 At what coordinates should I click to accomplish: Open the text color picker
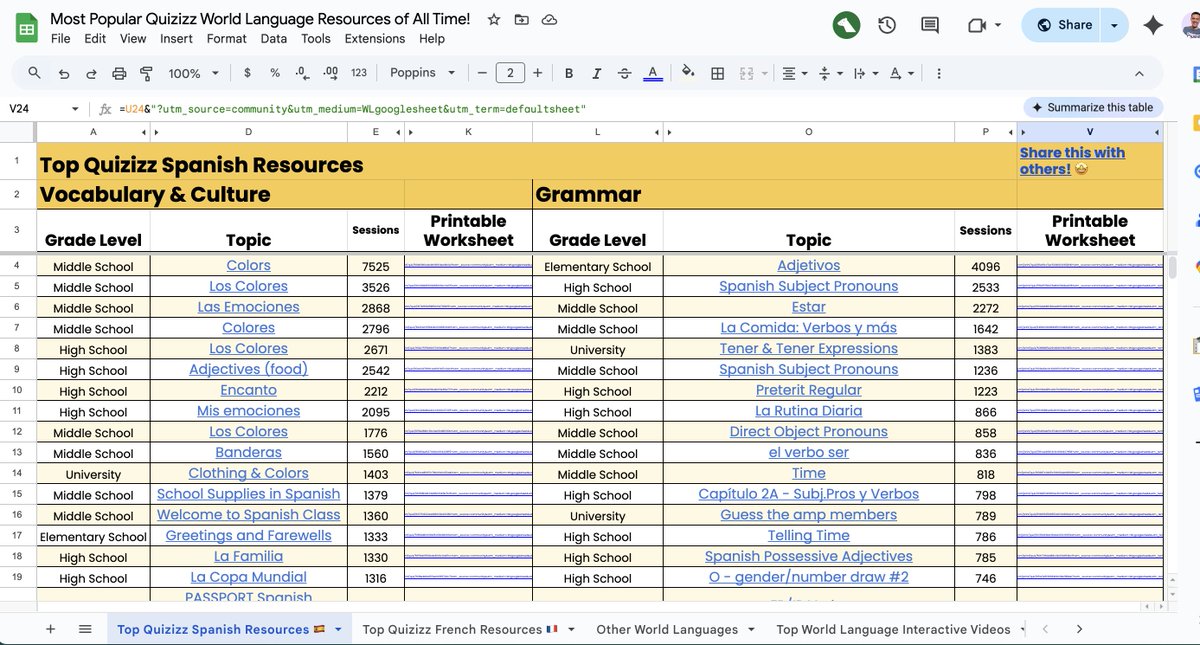pos(653,73)
